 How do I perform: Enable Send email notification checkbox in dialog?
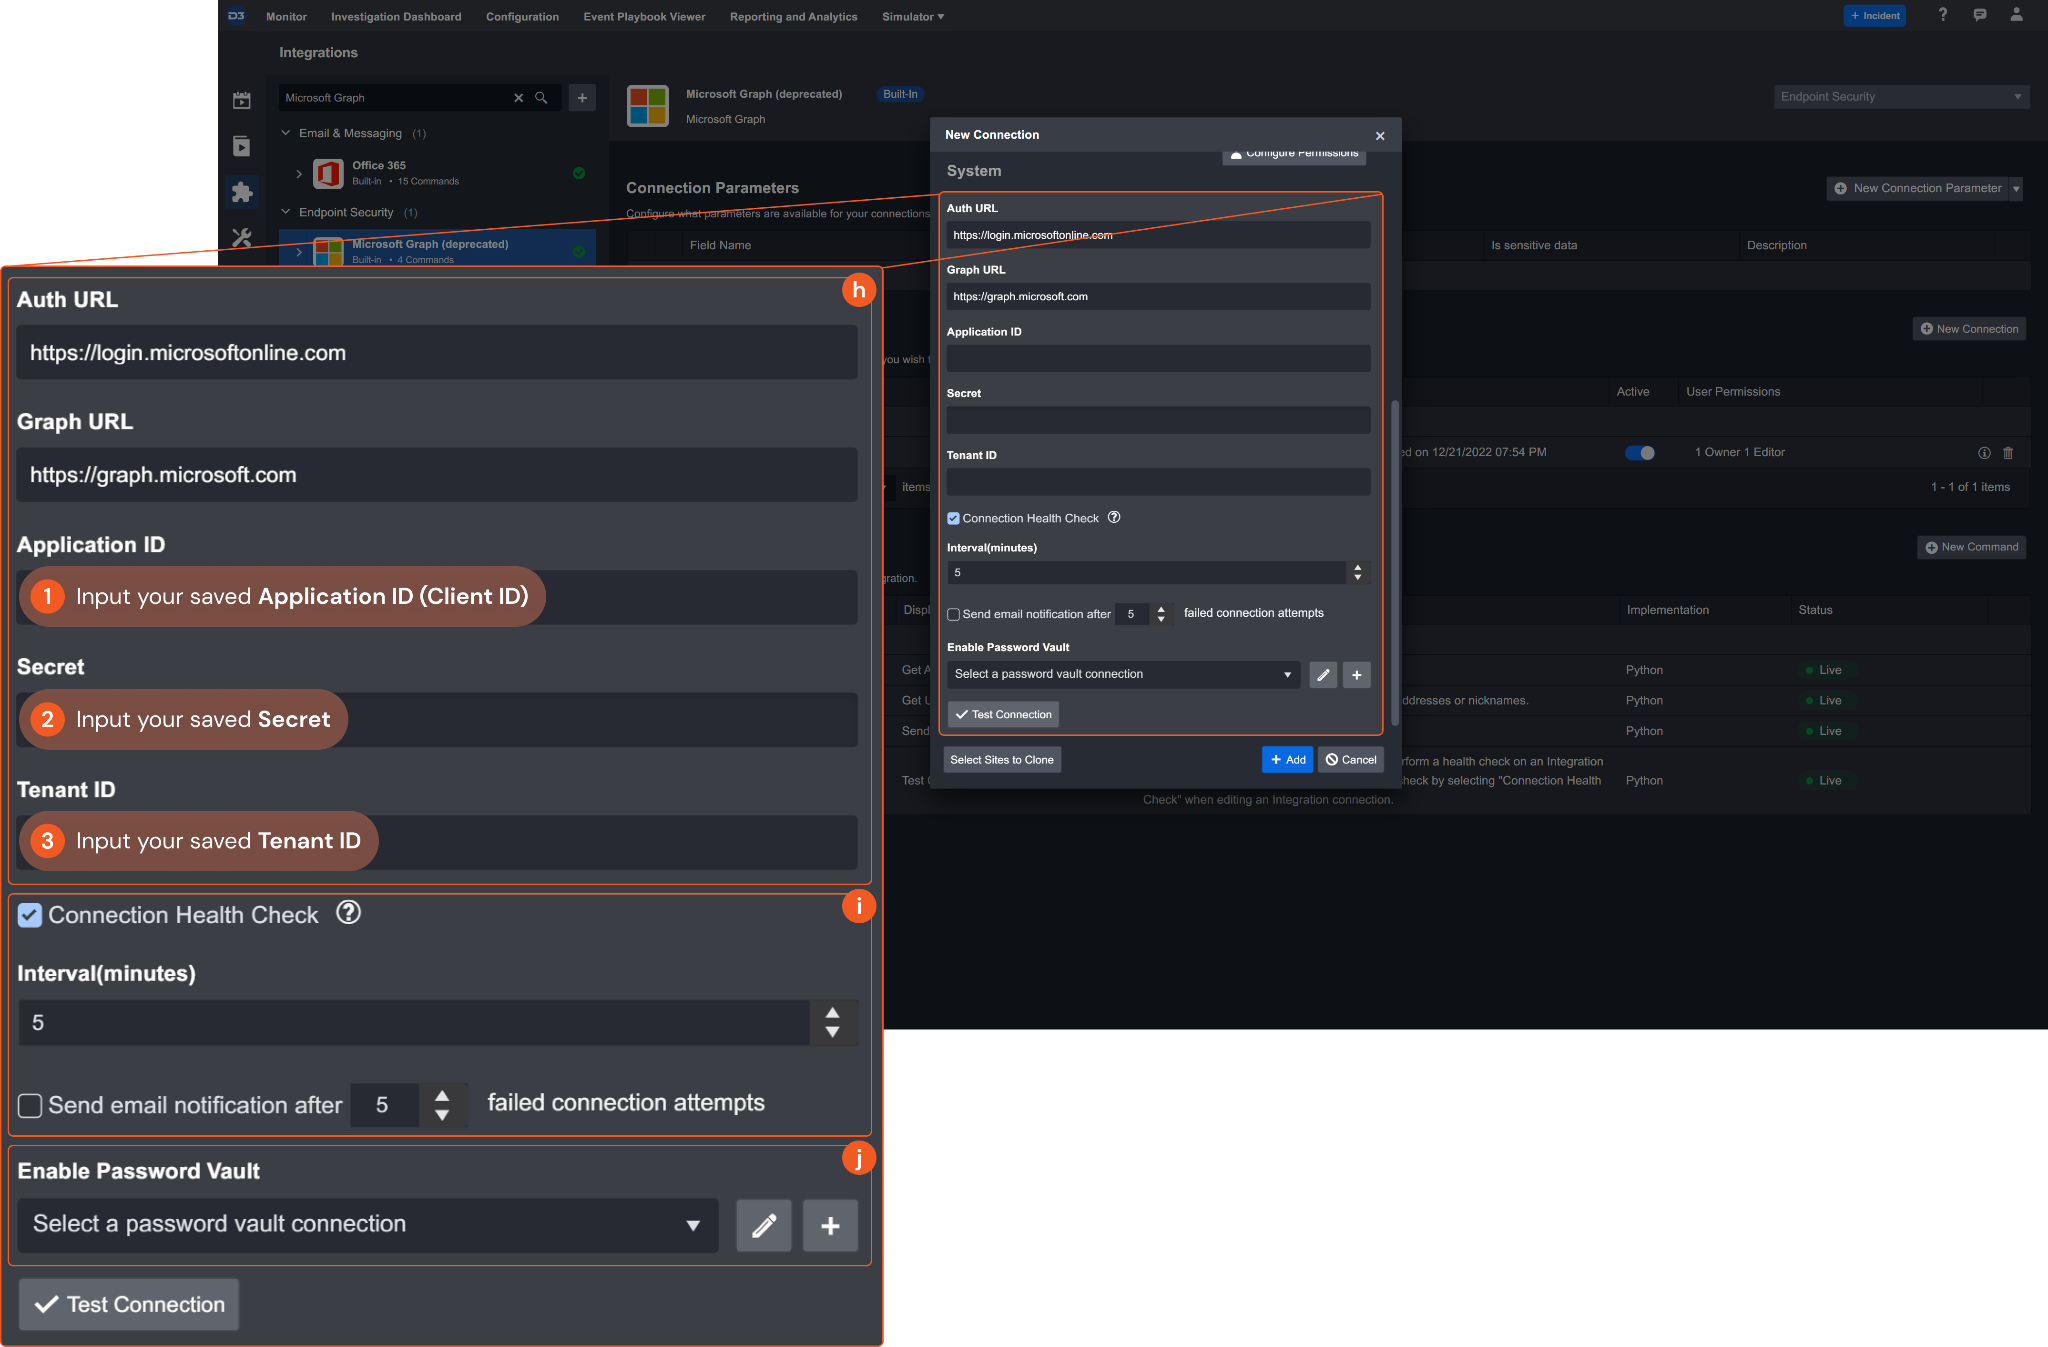coord(954,614)
